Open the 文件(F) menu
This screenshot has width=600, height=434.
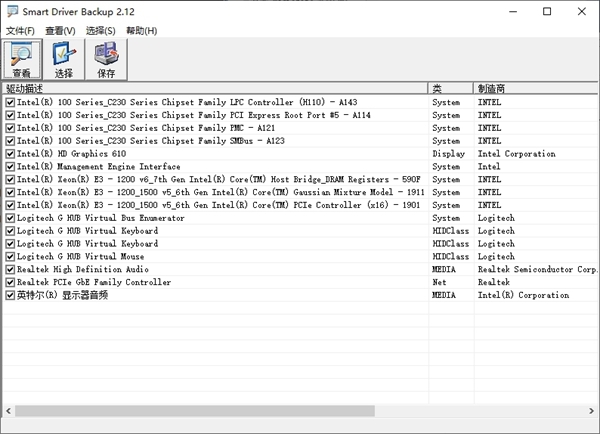[20, 31]
